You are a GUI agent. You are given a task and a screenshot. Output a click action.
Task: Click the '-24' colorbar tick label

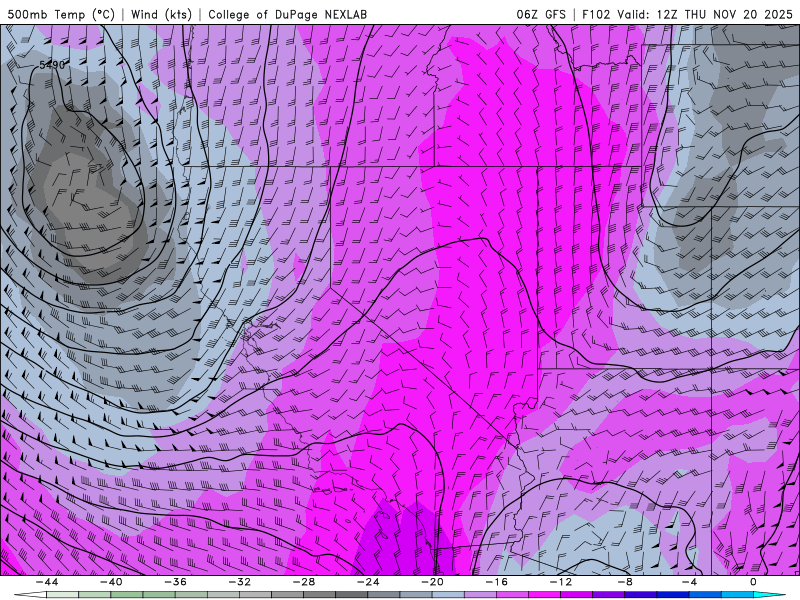(x=368, y=582)
